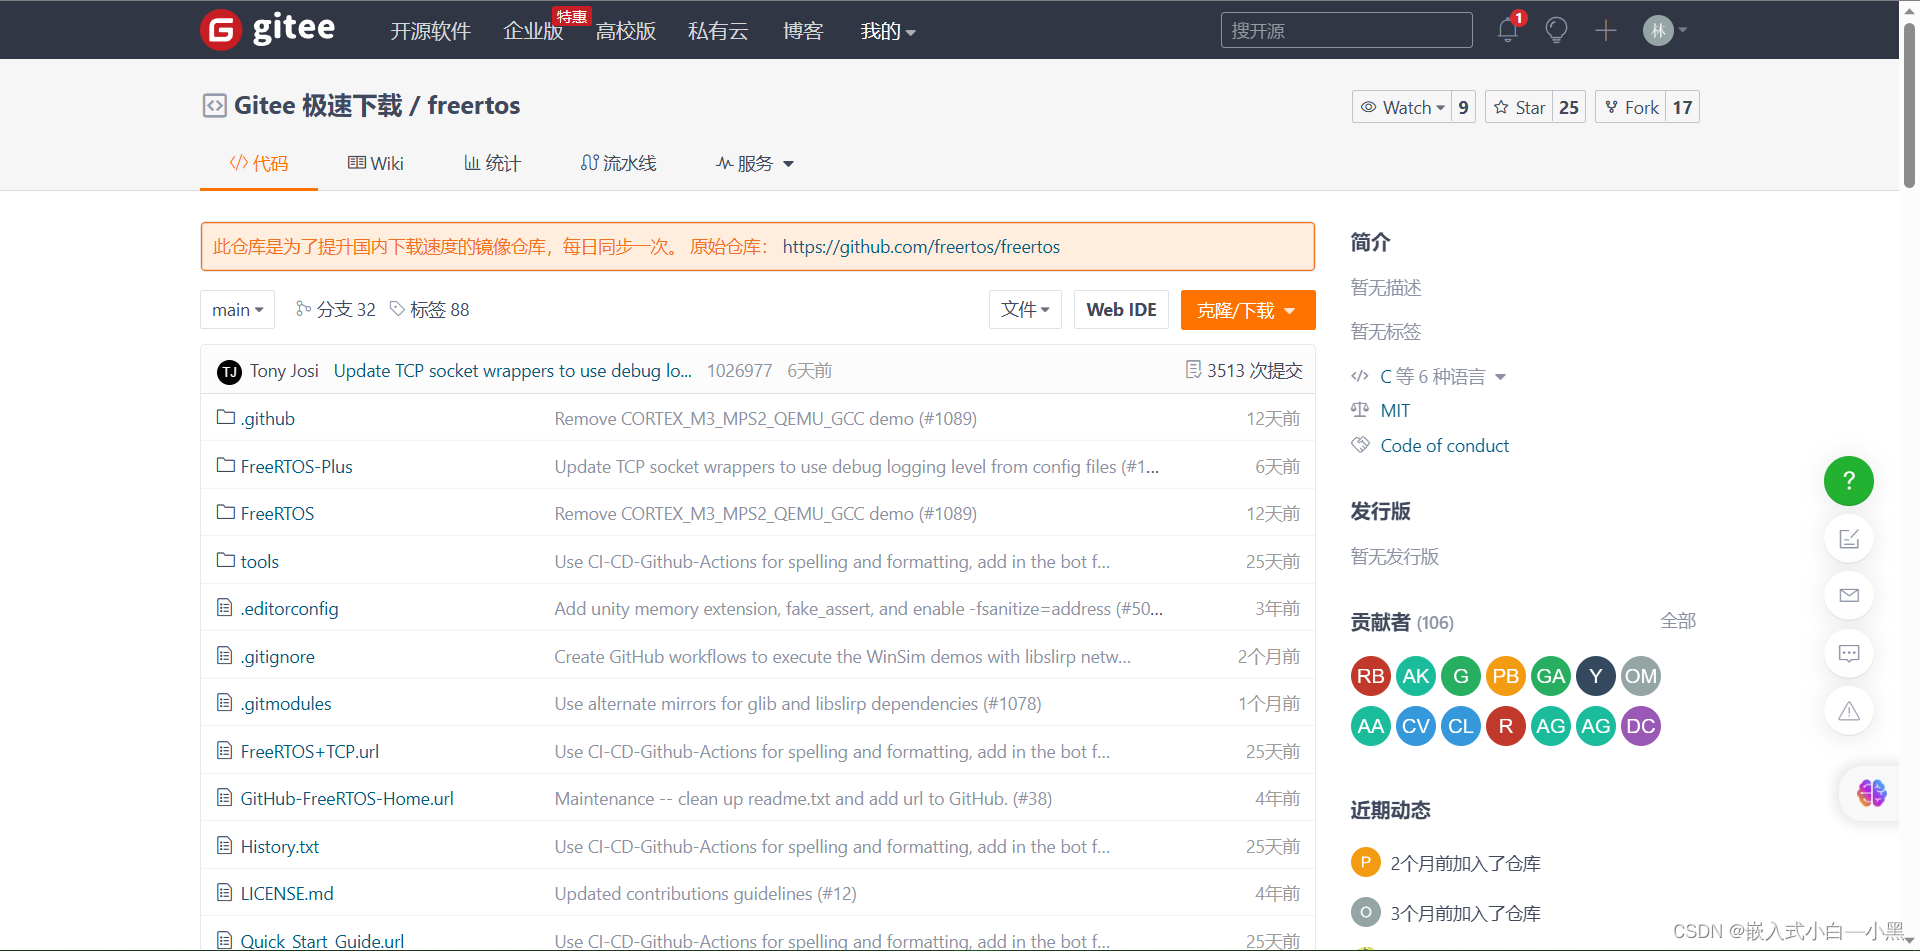This screenshot has height=951, width=1920.
Task: Open 博客 in the top navigation
Action: tap(803, 31)
